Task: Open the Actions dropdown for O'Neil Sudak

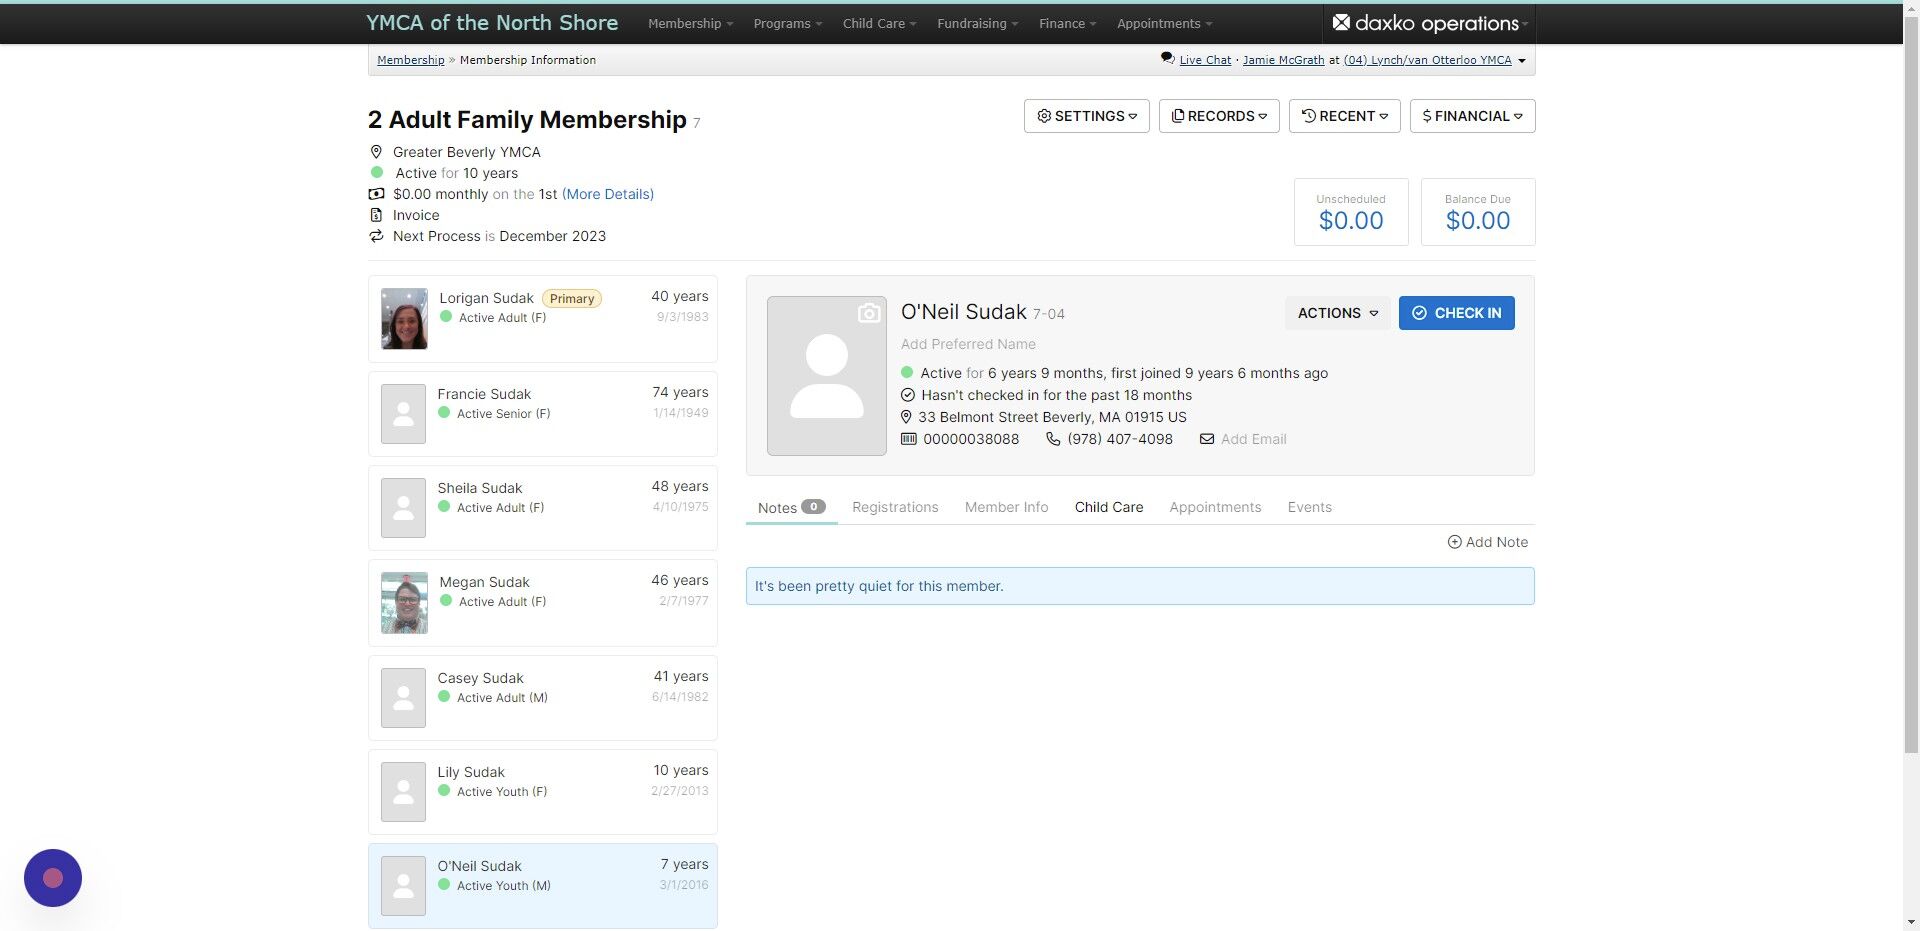Action: [1337, 313]
